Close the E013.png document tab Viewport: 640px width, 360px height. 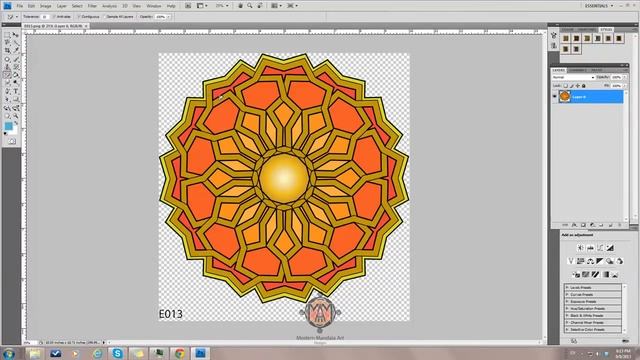(x=86, y=26)
